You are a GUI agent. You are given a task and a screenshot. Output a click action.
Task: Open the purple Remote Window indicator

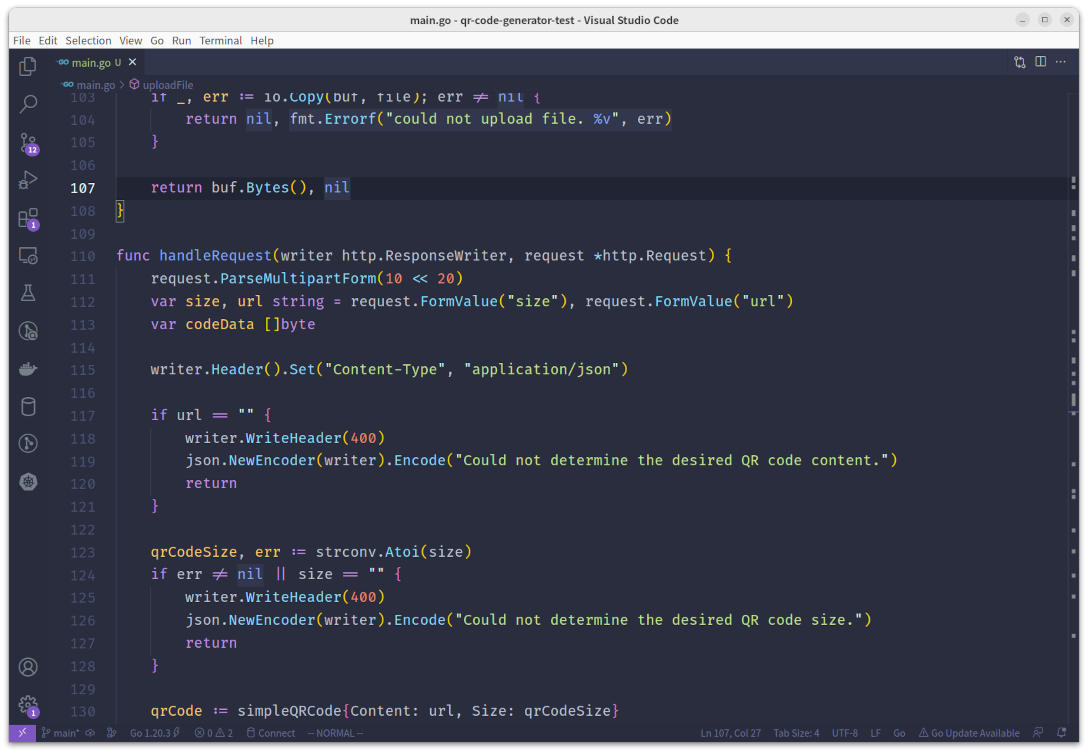click(x=22, y=733)
